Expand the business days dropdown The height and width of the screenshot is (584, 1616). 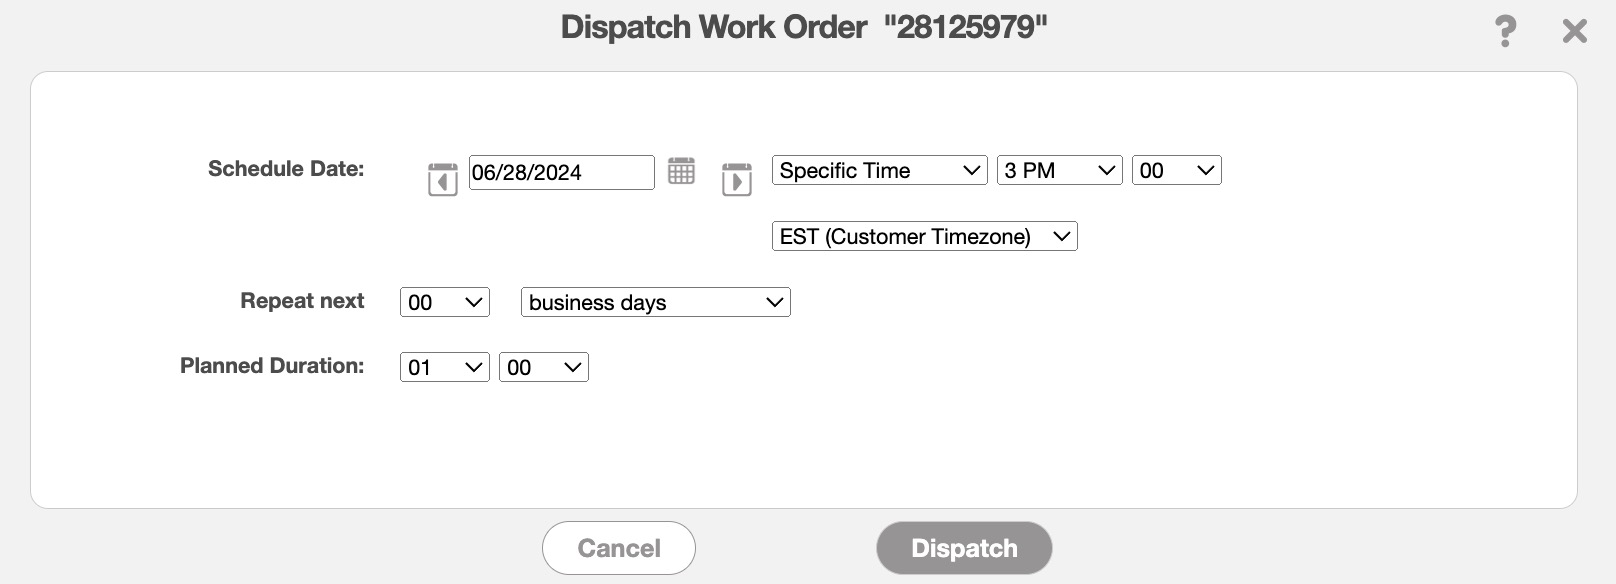point(655,302)
